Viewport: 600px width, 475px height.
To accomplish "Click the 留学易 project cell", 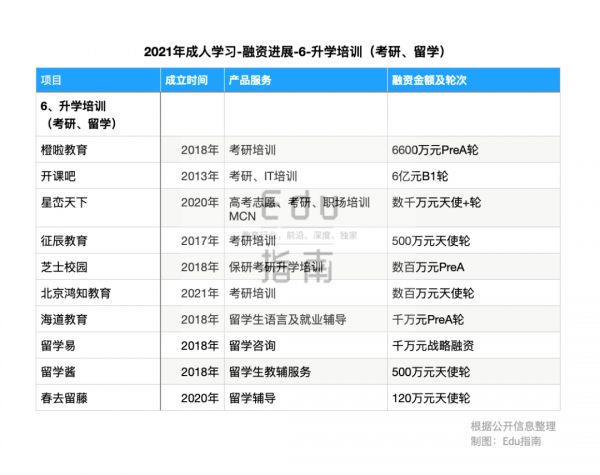I will click(x=56, y=346).
